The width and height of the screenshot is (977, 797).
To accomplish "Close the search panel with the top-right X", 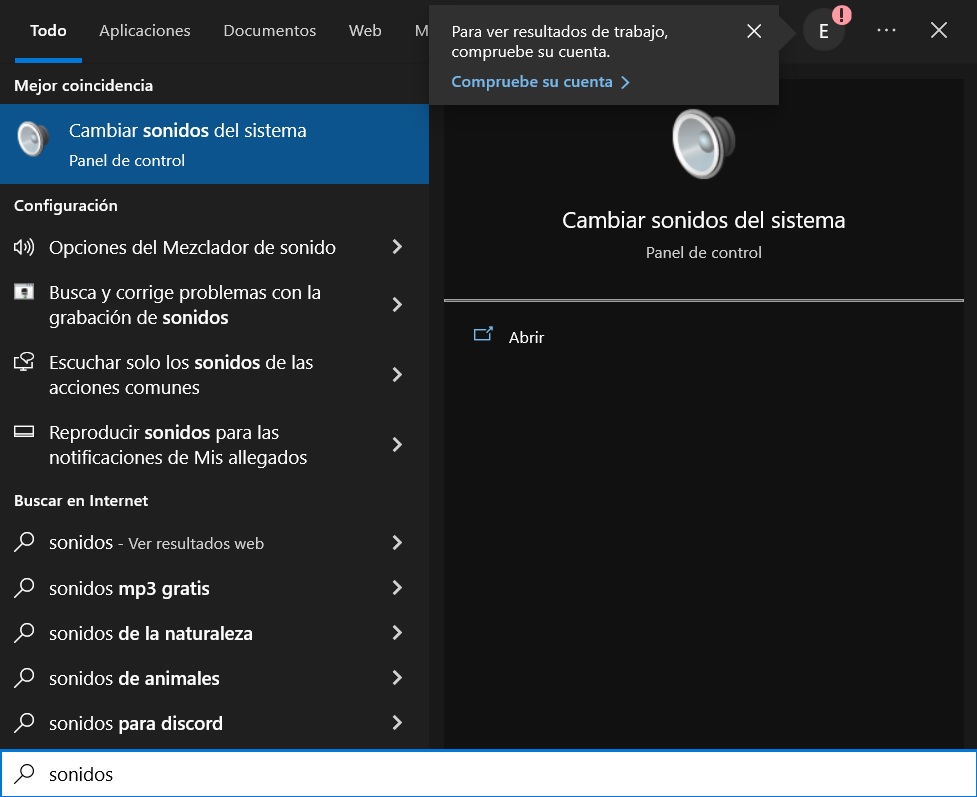I will [x=939, y=30].
